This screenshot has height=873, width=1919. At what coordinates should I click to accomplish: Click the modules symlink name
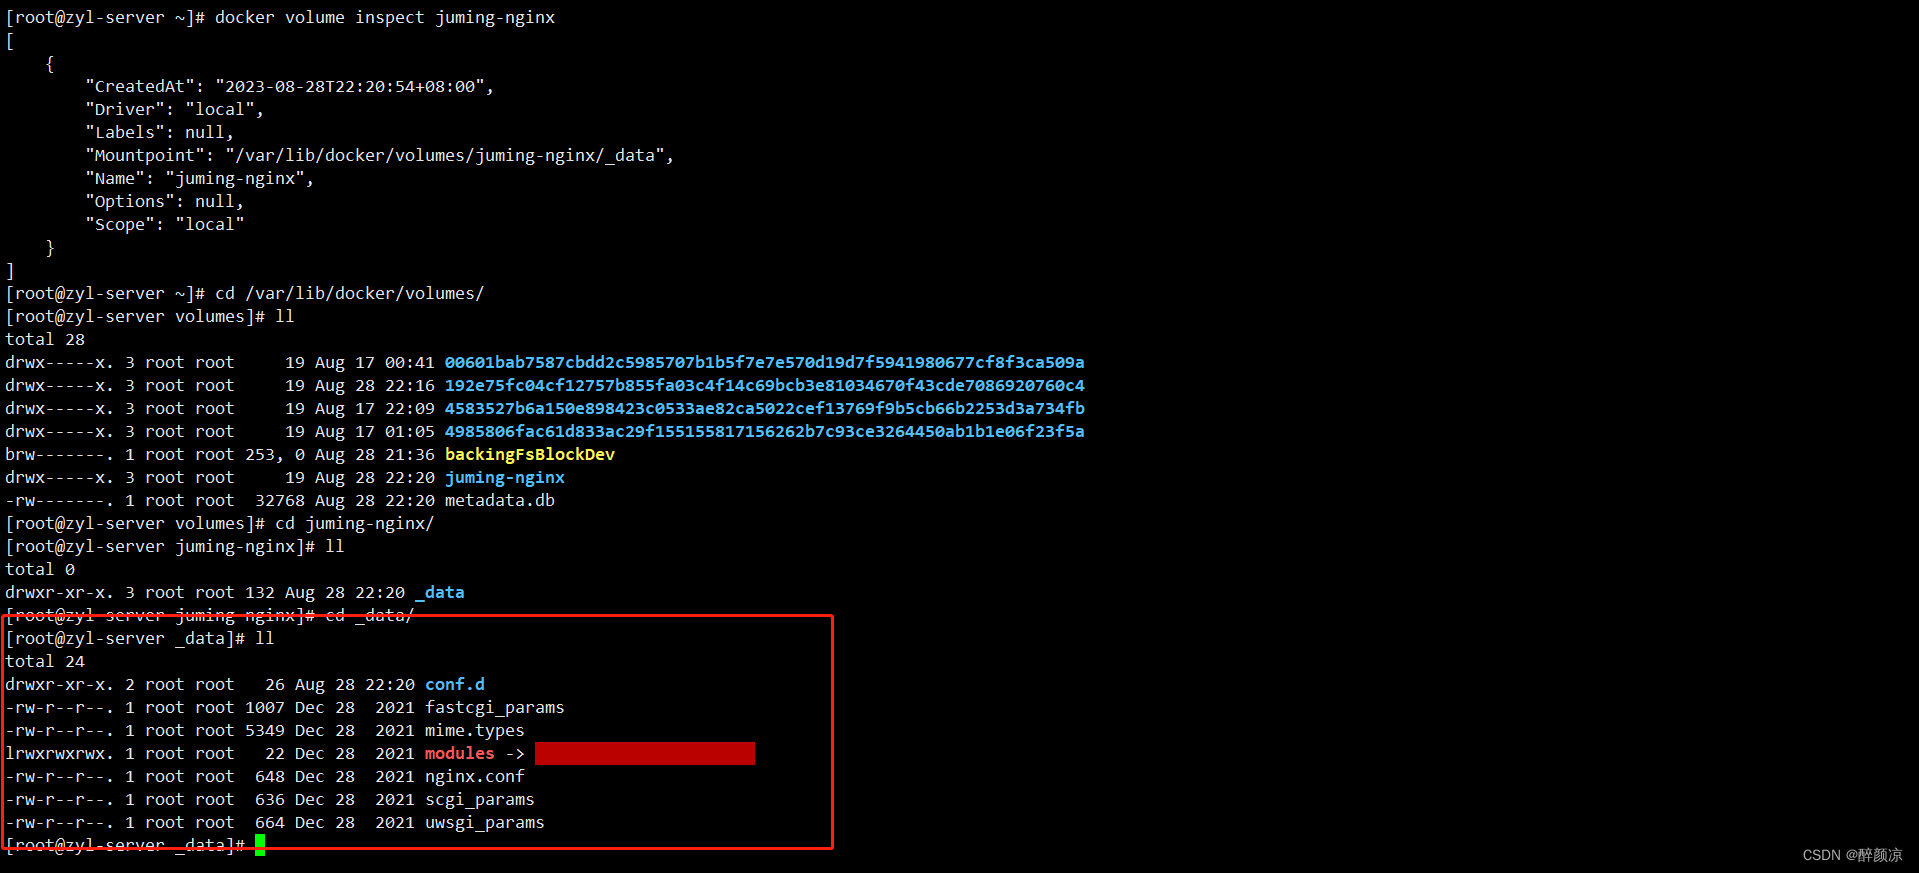click(460, 753)
